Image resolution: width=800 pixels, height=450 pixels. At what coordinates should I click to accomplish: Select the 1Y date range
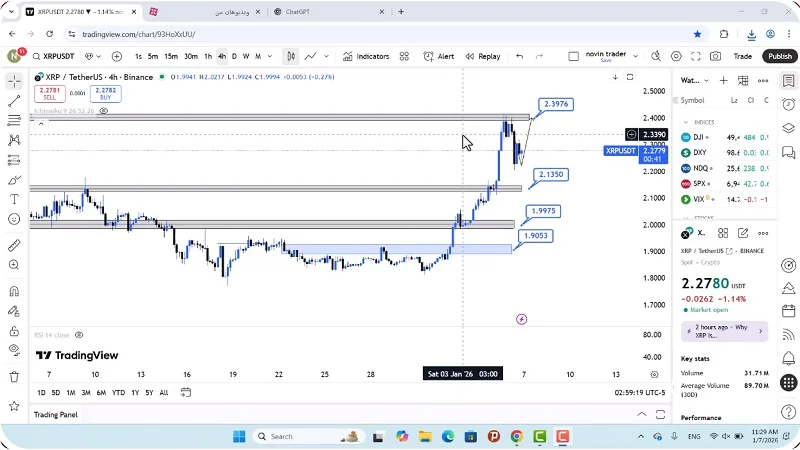click(x=135, y=392)
